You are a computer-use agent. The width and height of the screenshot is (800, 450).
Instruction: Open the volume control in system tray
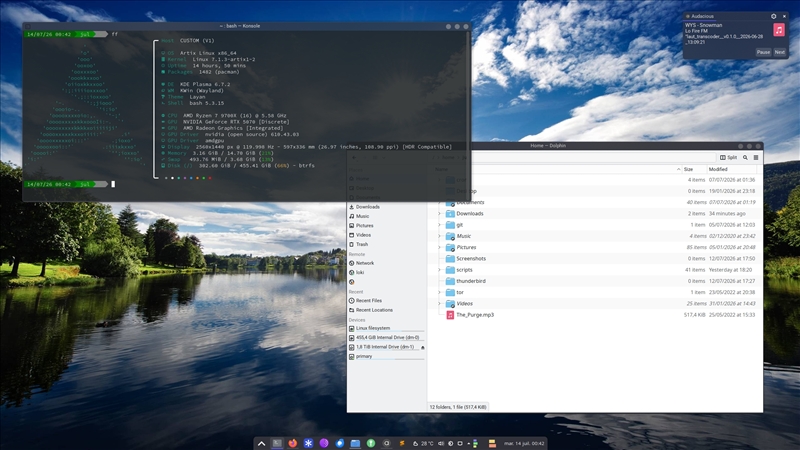(x=441, y=443)
